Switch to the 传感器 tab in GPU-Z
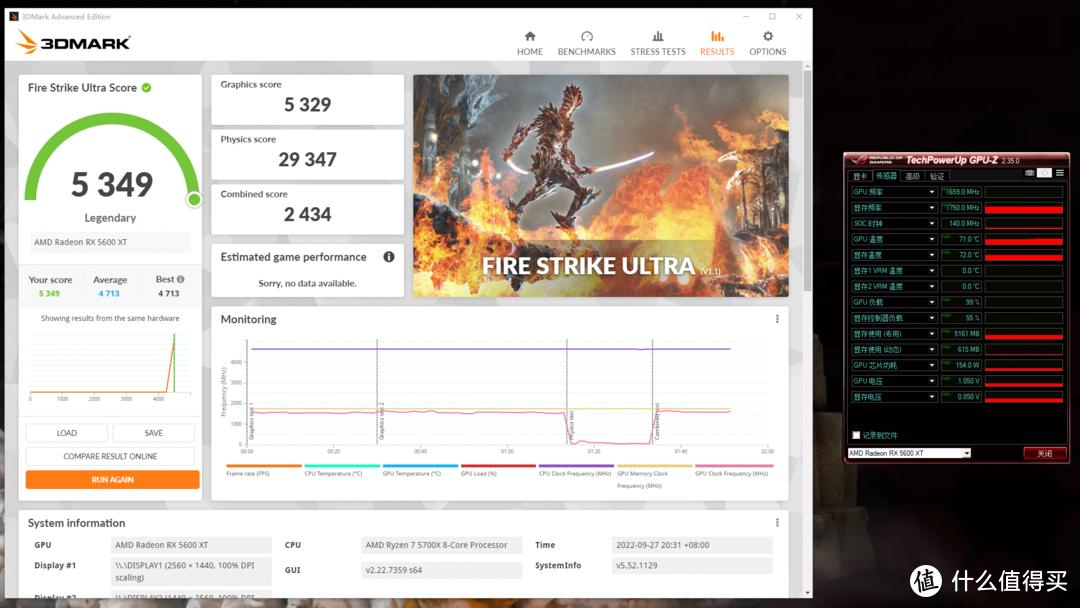The height and width of the screenshot is (608, 1080). tap(886, 176)
